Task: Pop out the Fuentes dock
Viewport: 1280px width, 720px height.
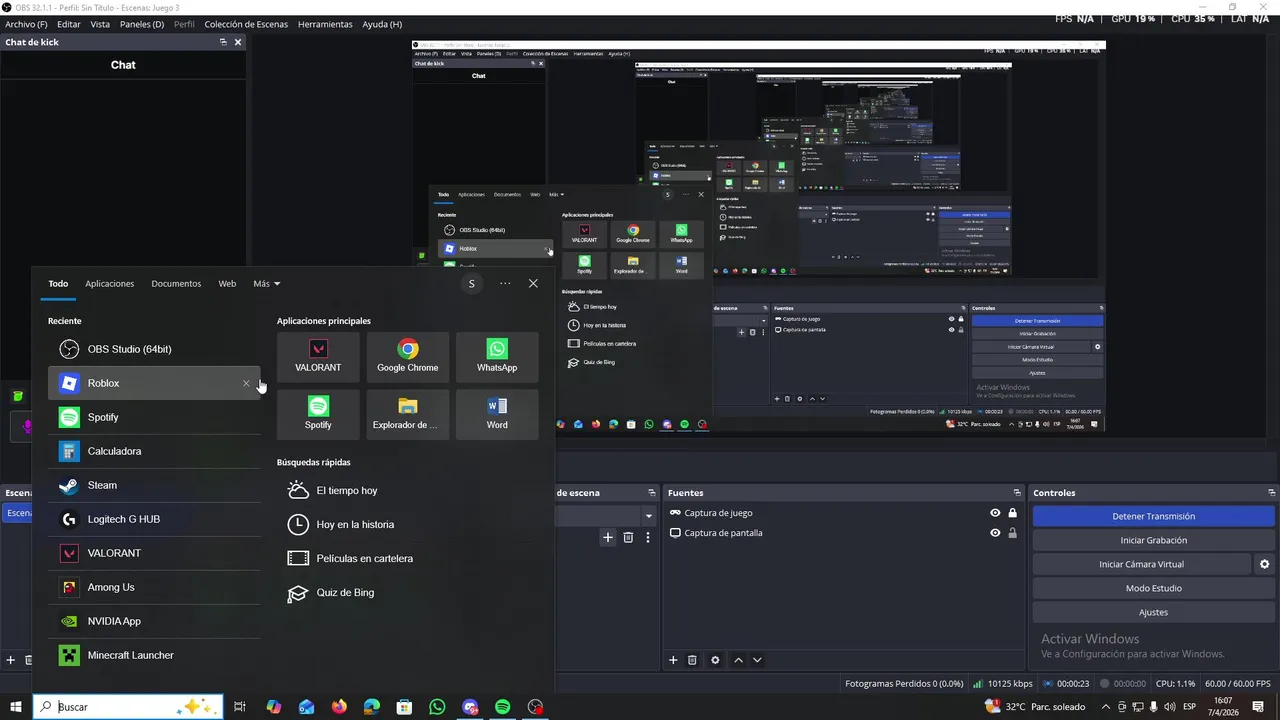Action: pyautogui.click(x=1017, y=493)
